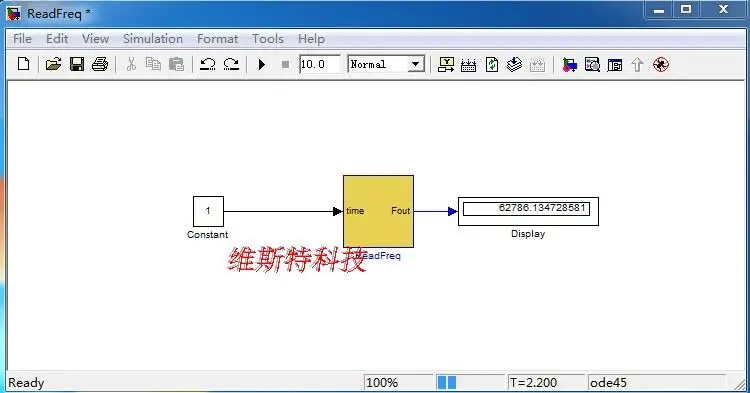Open the Simulation menu
Image resolution: width=750 pixels, height=393 pixels.
click(x=153, y=39)
